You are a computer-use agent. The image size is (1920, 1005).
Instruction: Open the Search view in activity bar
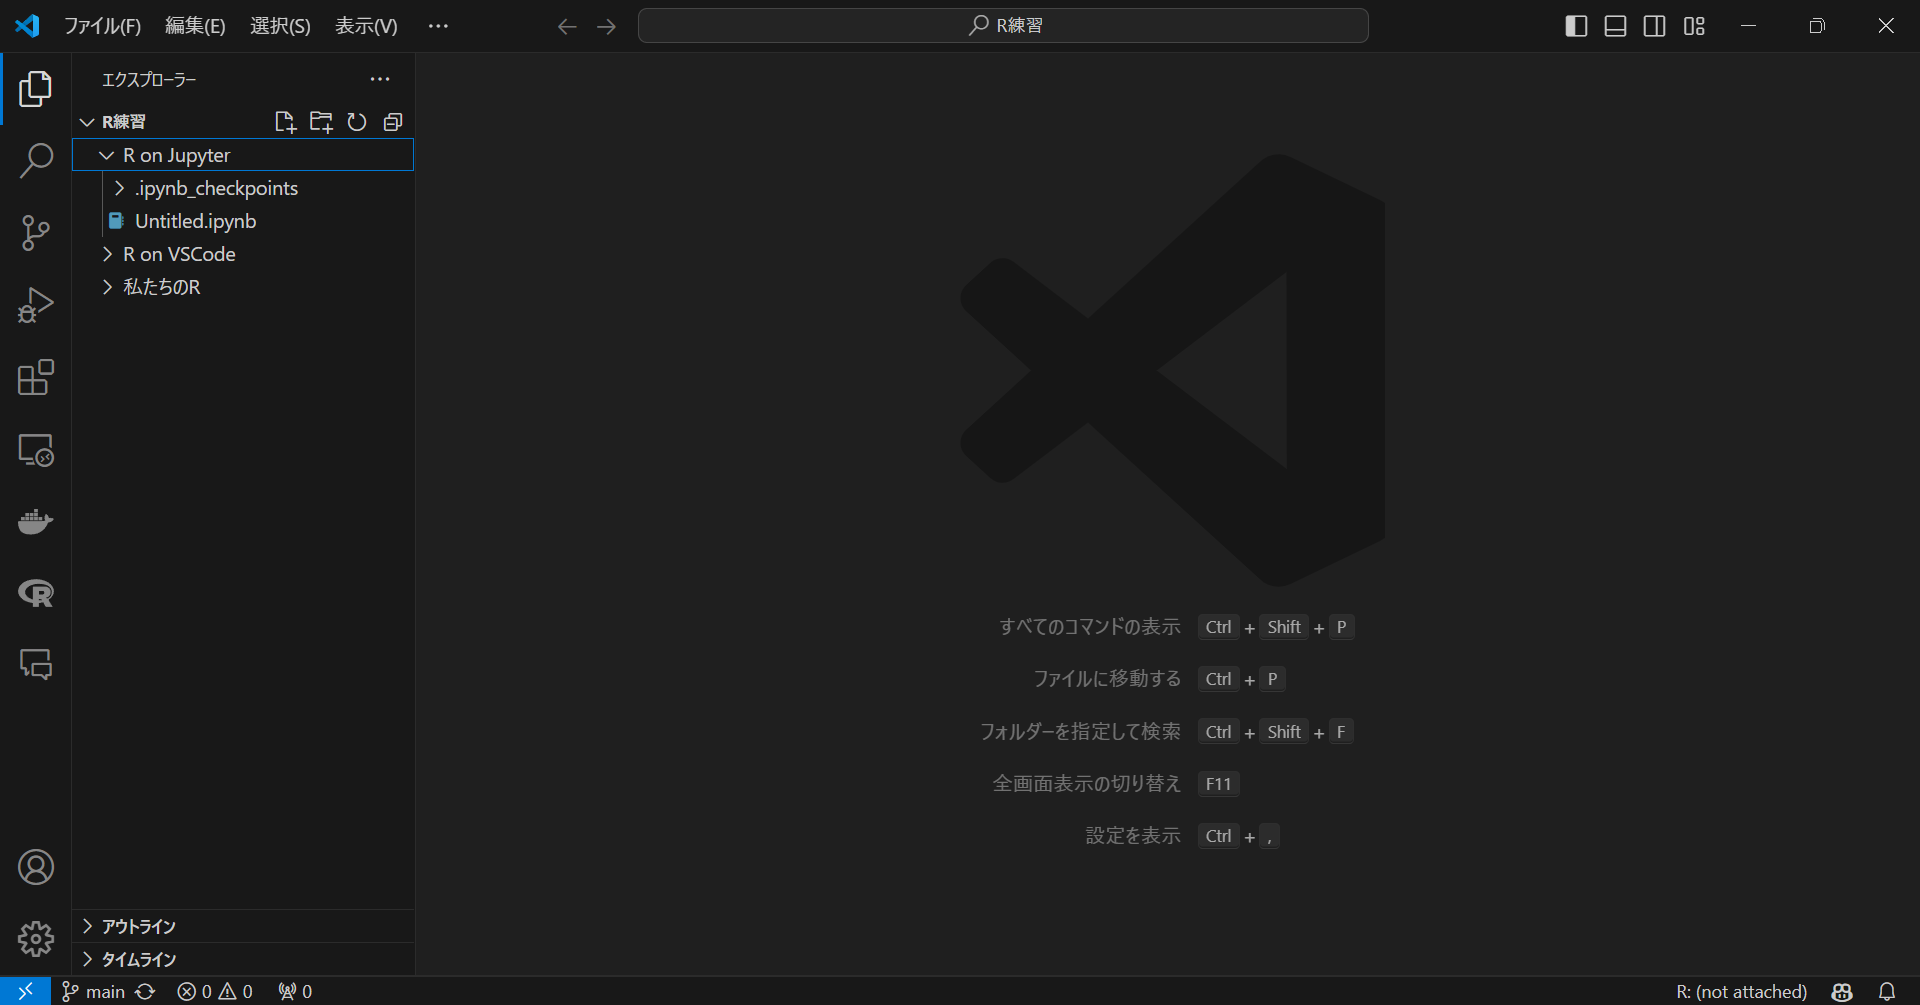(x=36, y=160)
